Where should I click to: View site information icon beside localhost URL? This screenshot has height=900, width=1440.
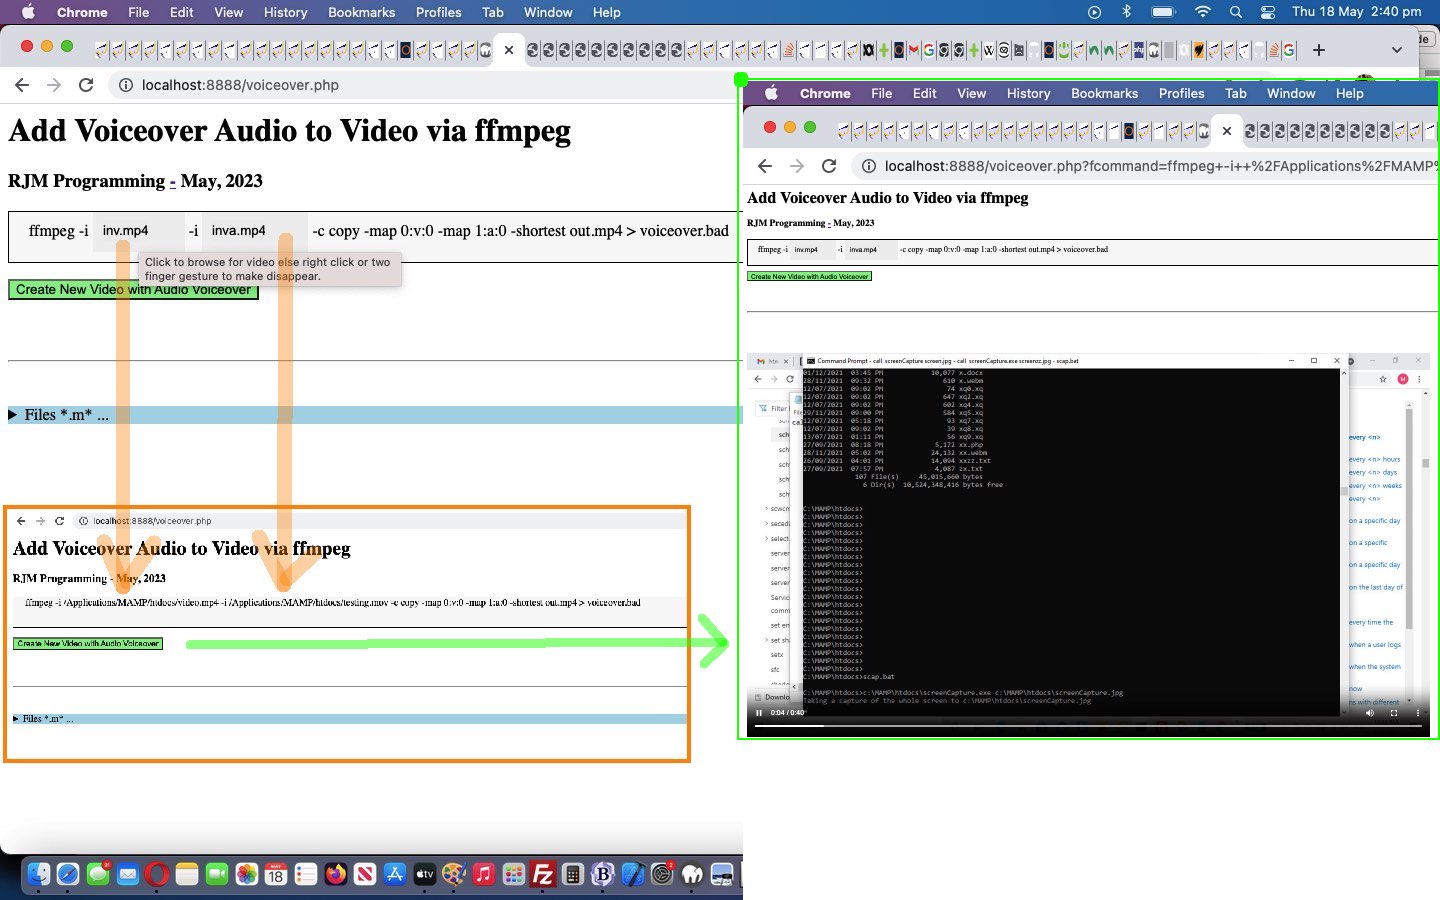(126, 85)
